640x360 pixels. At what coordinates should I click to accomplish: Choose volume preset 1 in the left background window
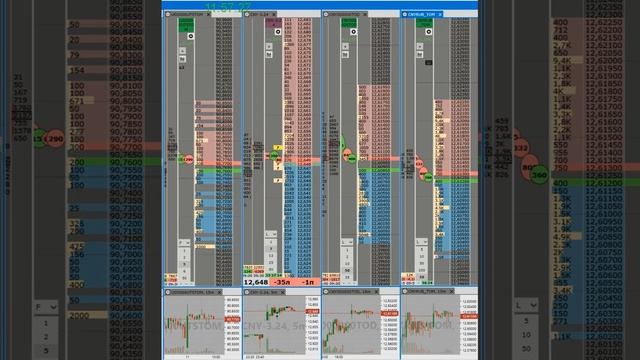46,323
